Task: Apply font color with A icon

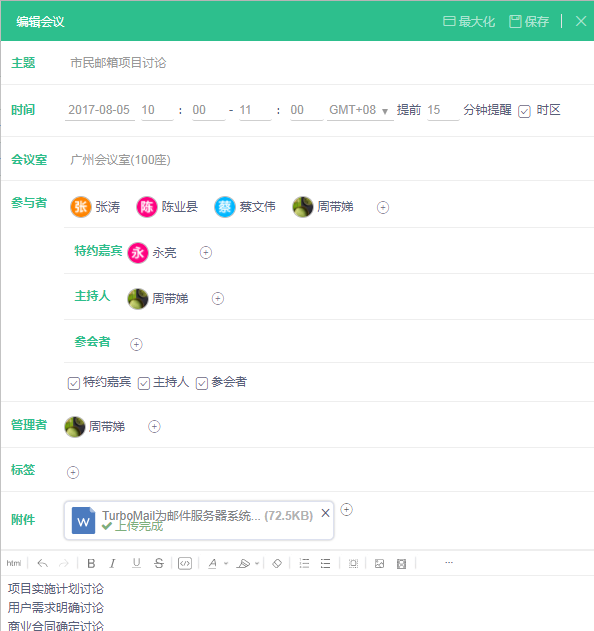Action: (212, 563)
